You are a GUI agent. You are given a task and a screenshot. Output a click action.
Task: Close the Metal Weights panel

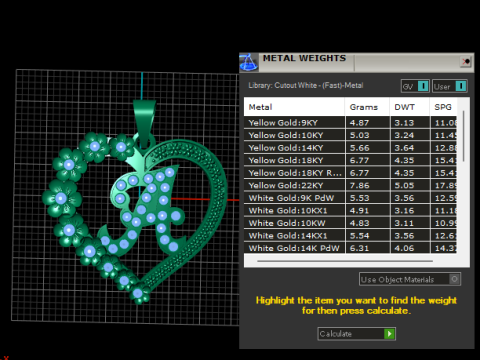tap(466, 62)
